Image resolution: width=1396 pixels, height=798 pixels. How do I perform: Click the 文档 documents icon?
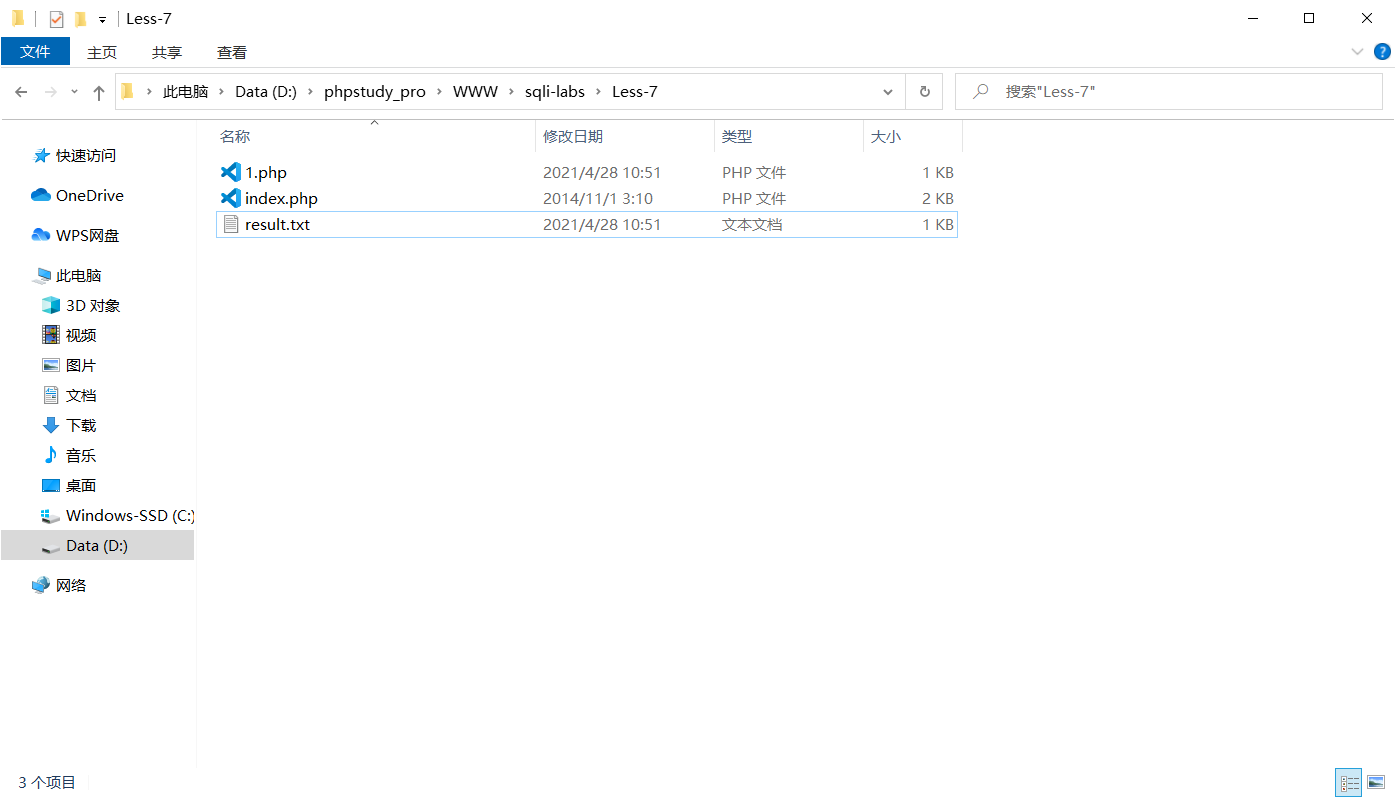point(51,395)
